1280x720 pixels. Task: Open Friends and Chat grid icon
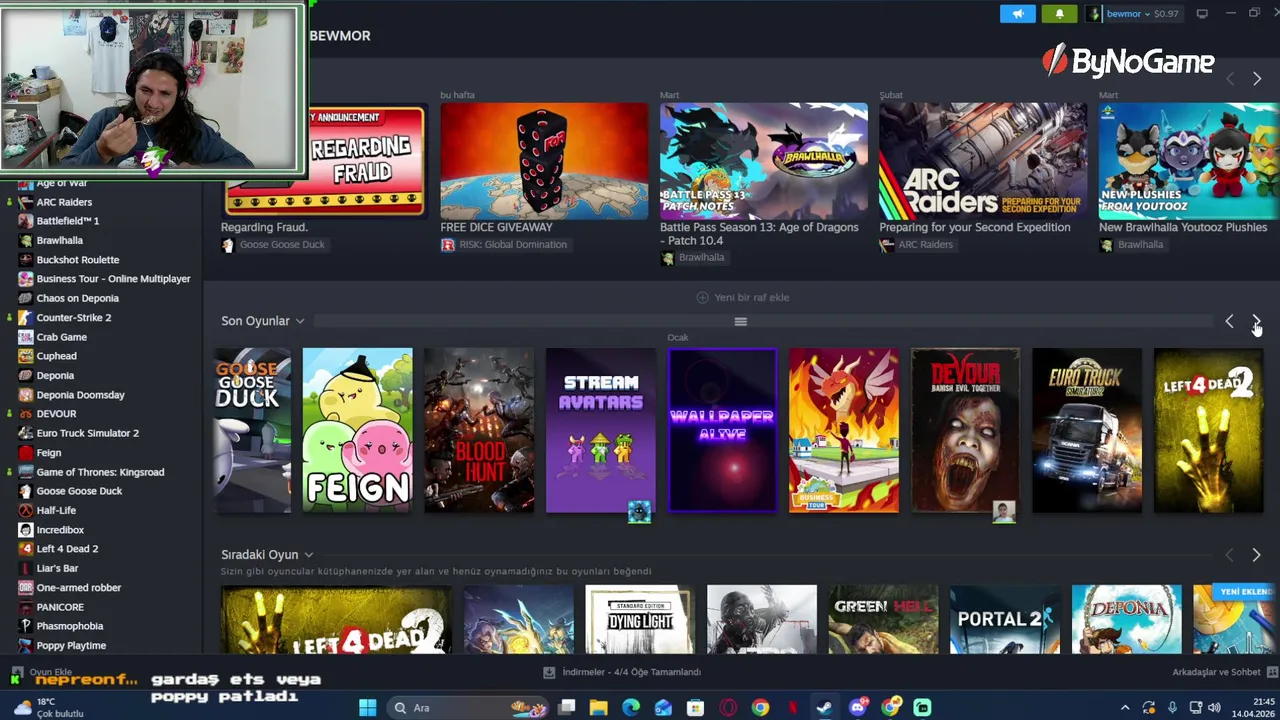coord(1272,672)
